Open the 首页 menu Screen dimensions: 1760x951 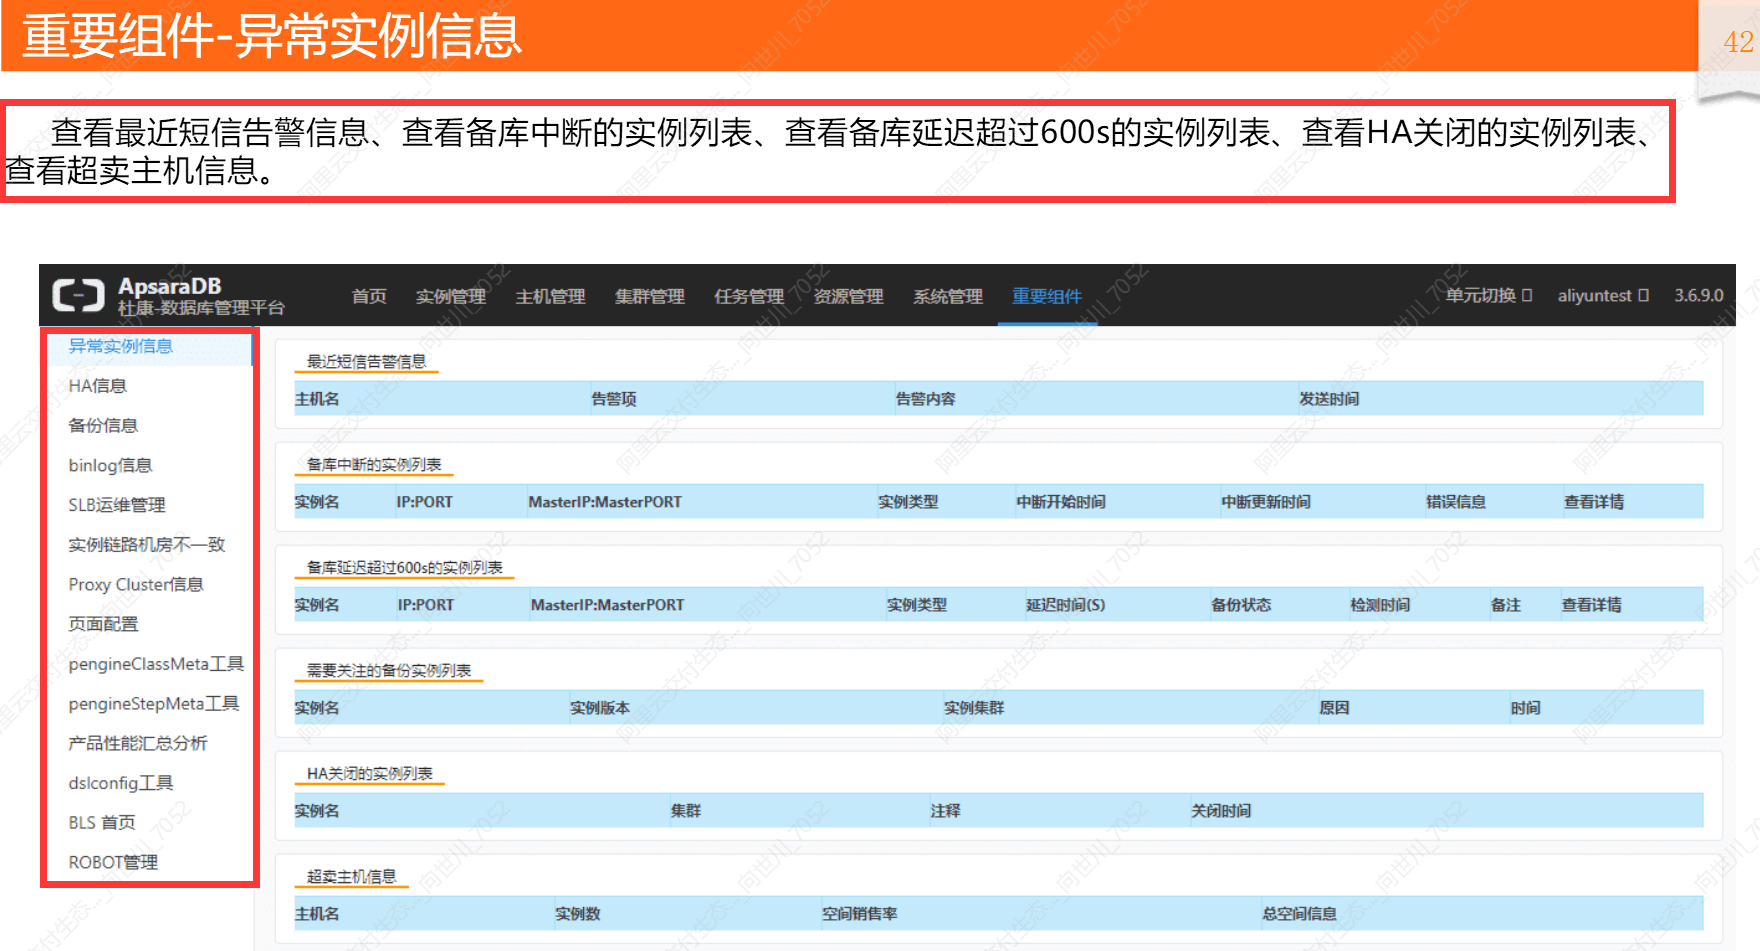point(369,296)
